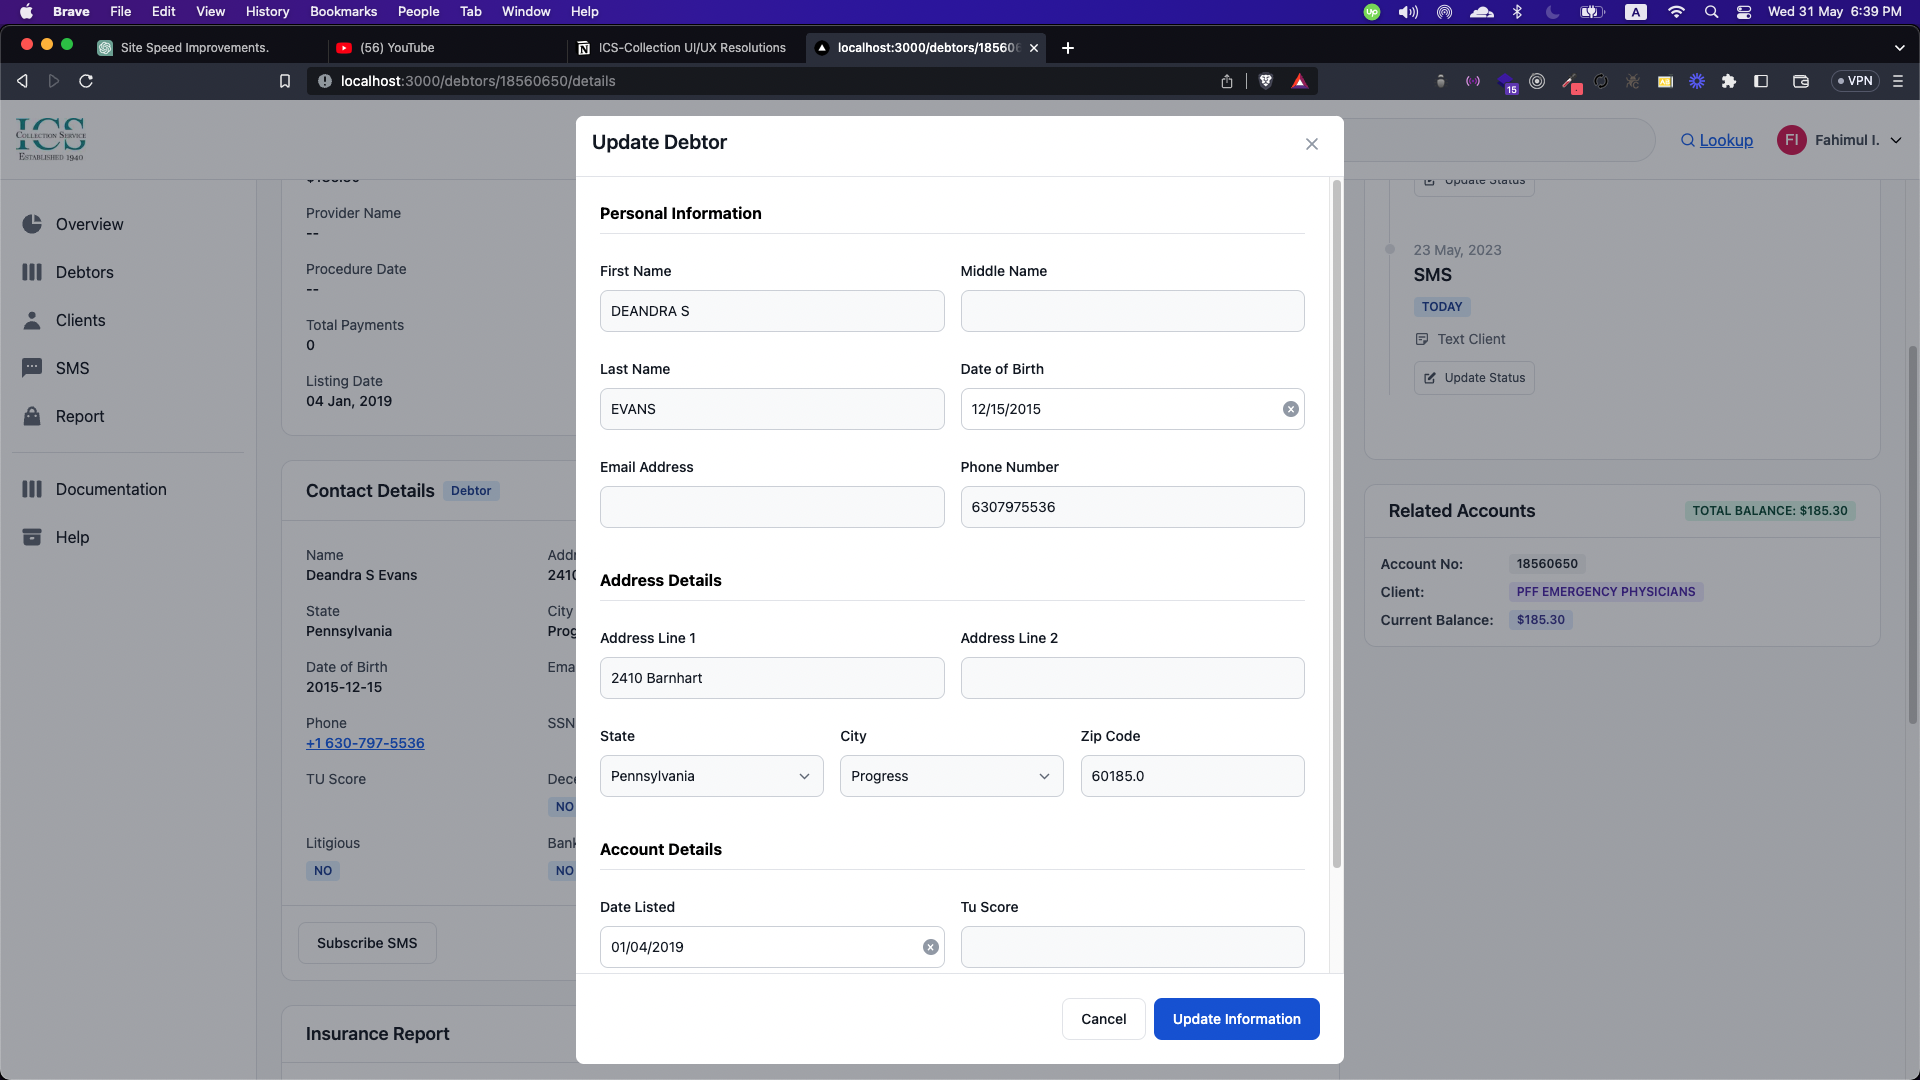This screenshot has width=1920, height=1080.
Task: Click Brave Shields icon in address bar
Action: point(1265,81)
